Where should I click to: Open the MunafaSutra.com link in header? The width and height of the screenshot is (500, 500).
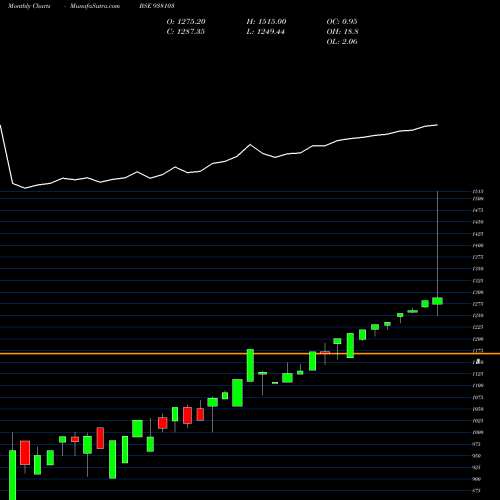pos(95,6)
